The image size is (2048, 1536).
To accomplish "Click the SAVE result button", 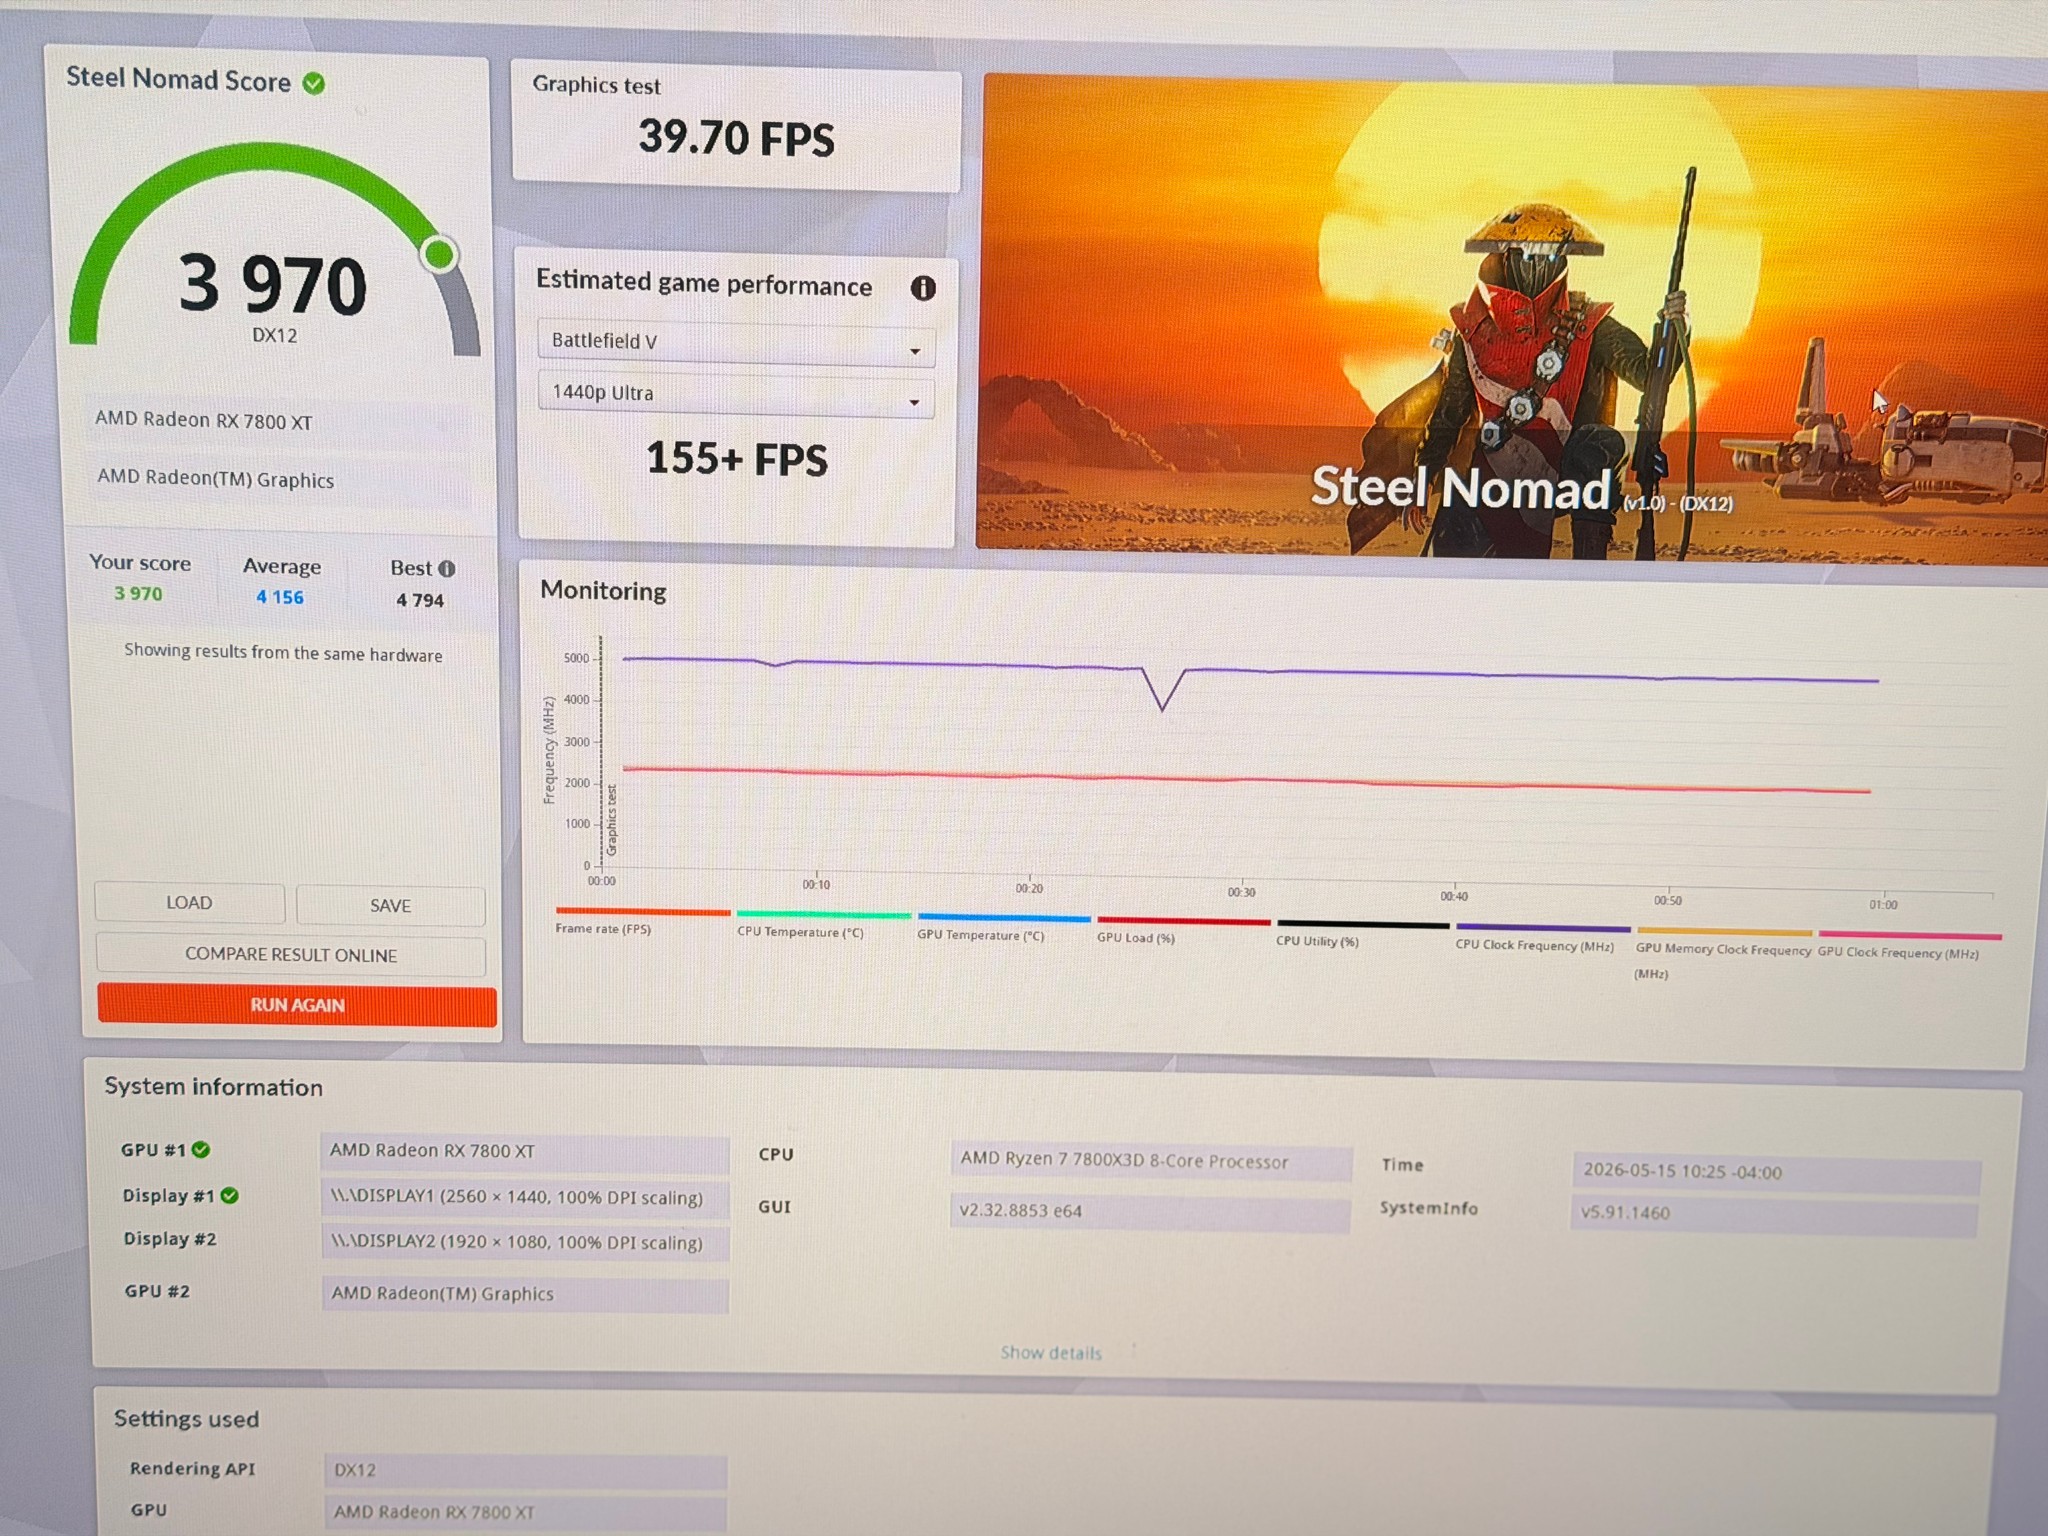I will tap(390, 906).
